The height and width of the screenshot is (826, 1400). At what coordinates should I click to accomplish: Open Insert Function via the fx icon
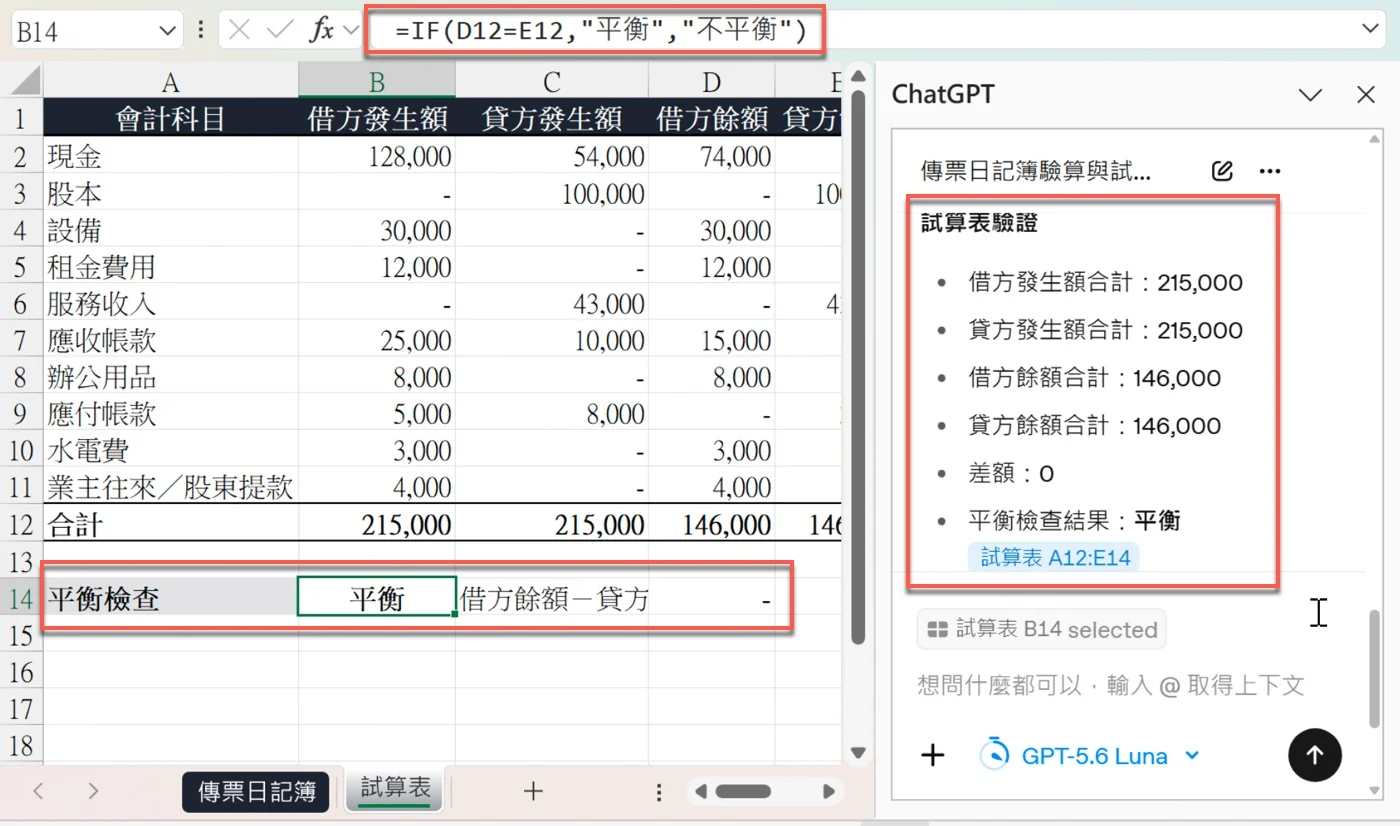pos(321,30)
